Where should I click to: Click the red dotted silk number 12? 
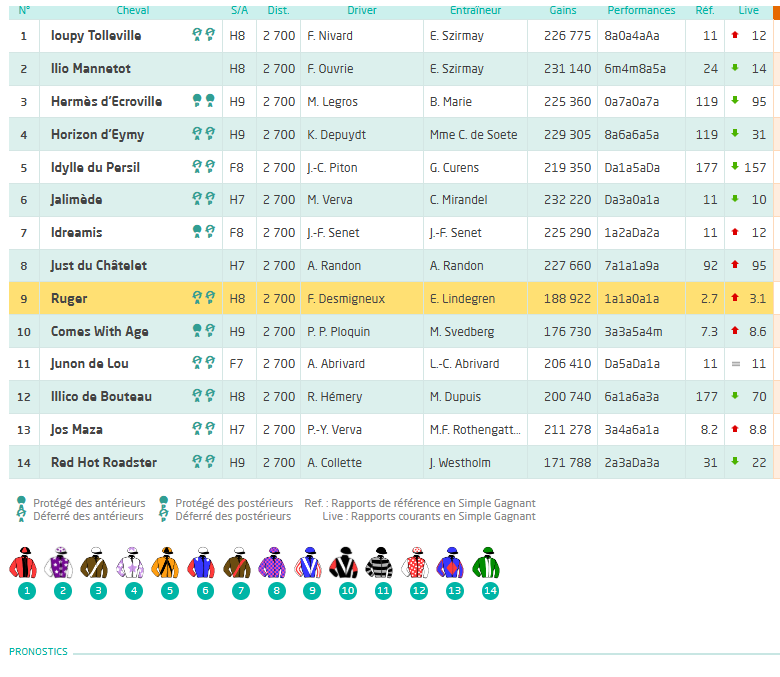(415, 563)
